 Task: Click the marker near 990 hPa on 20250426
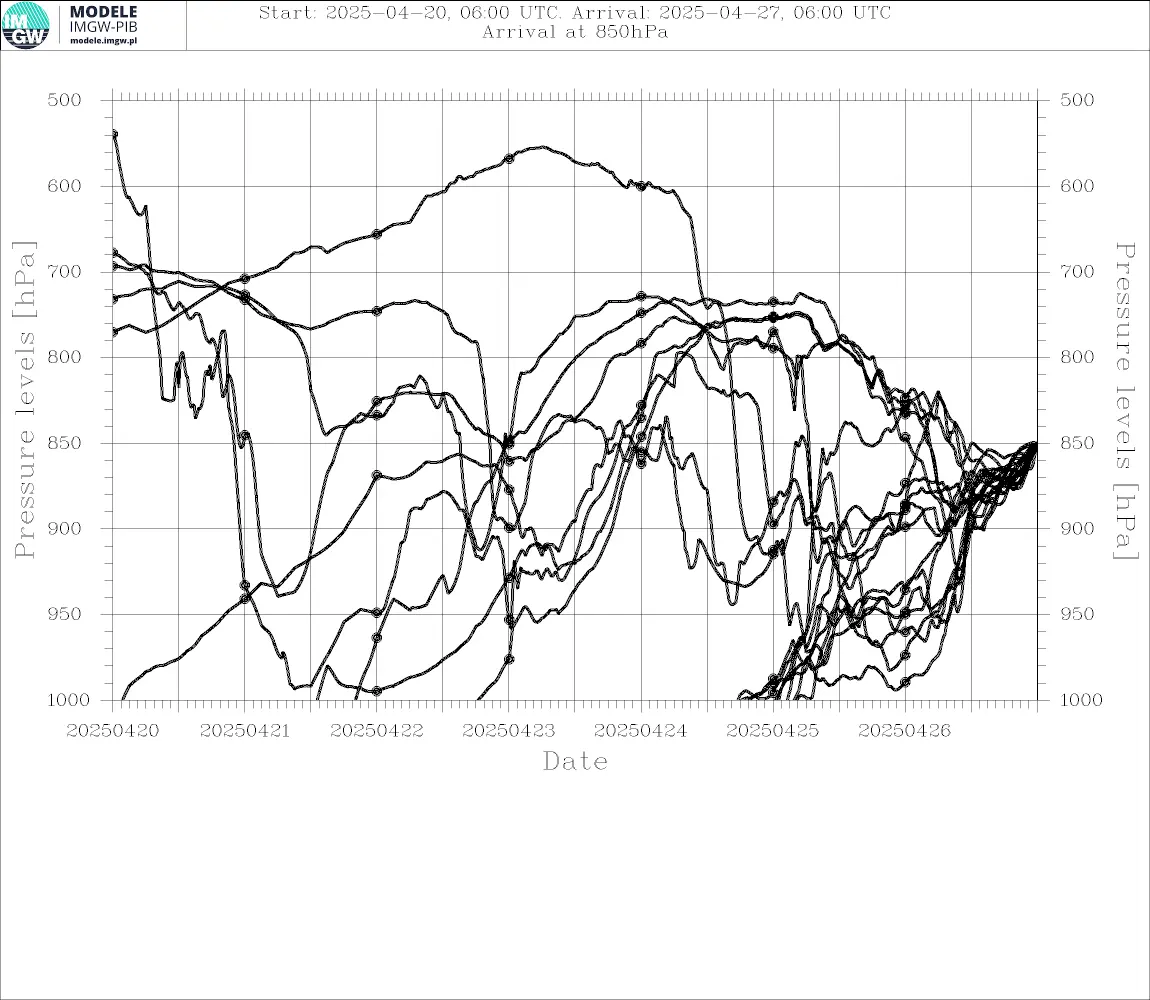click(x=905, y=682)
